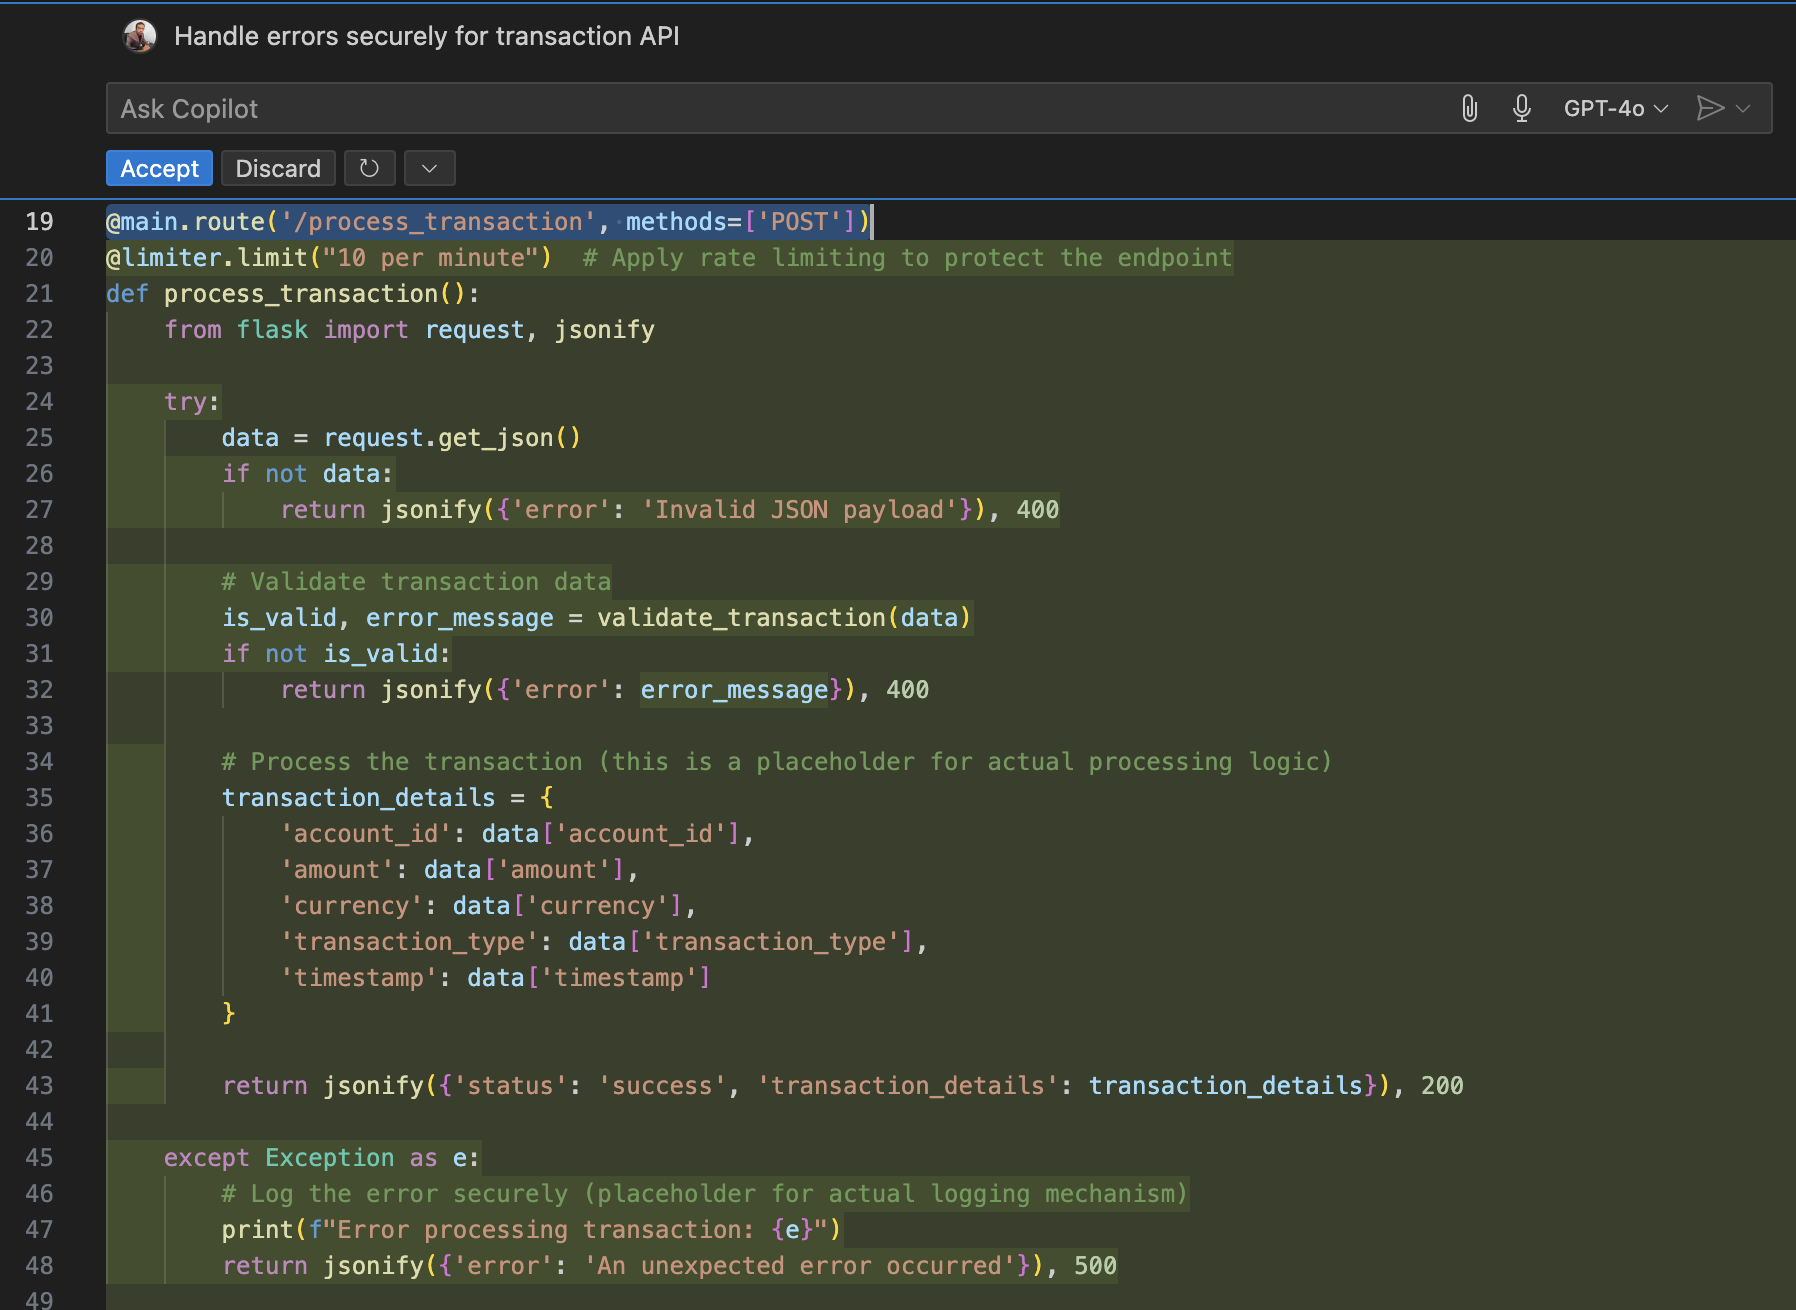Screen dimensions: 1796x1310
Task: Regenerate the suggestion with the rerun icon
Action: [369, 168]
